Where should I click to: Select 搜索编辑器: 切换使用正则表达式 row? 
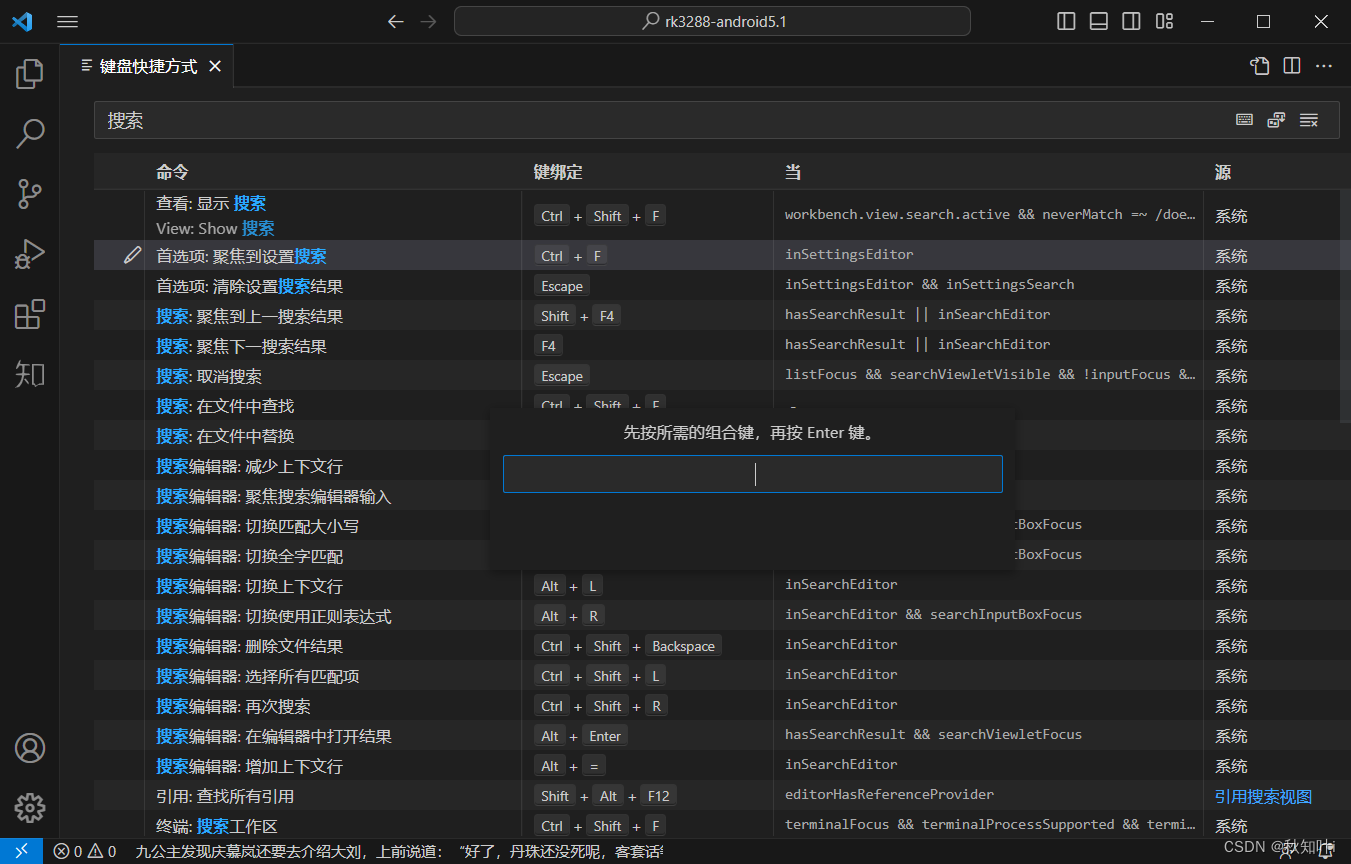tap(716, 615)
